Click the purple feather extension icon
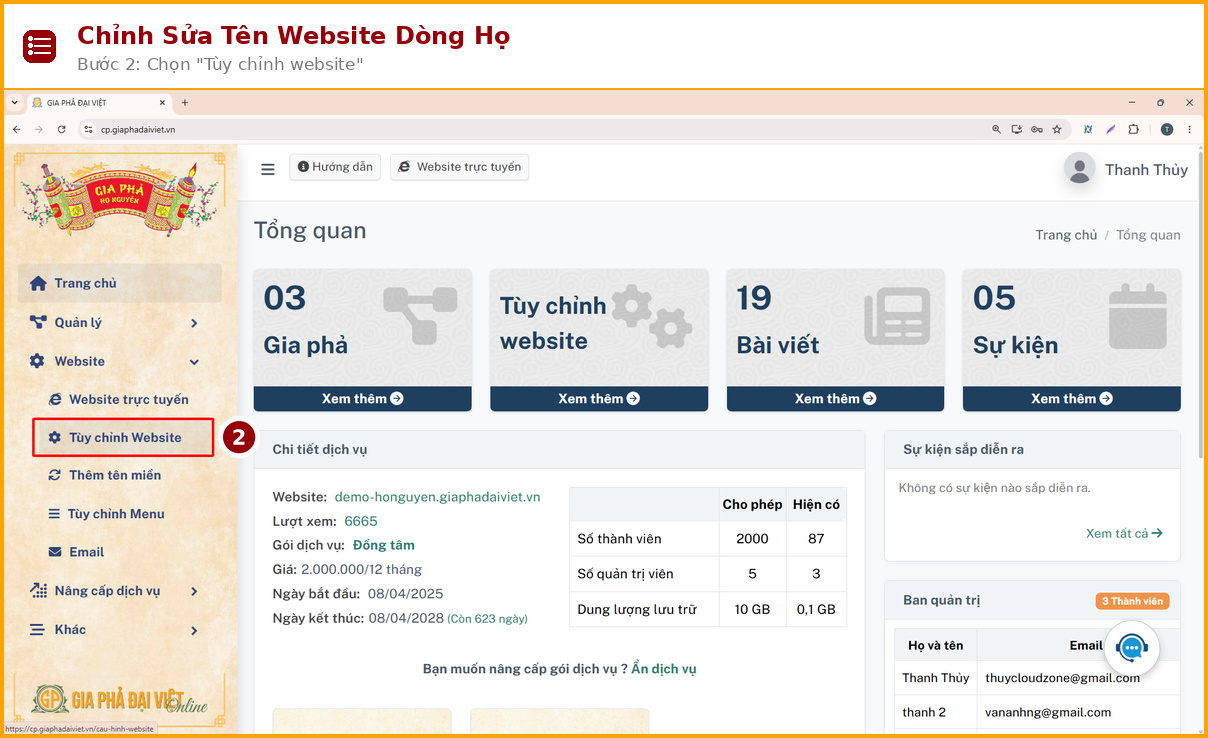The height and width of the screenshot is (738, 1208). click(1111, 129)
